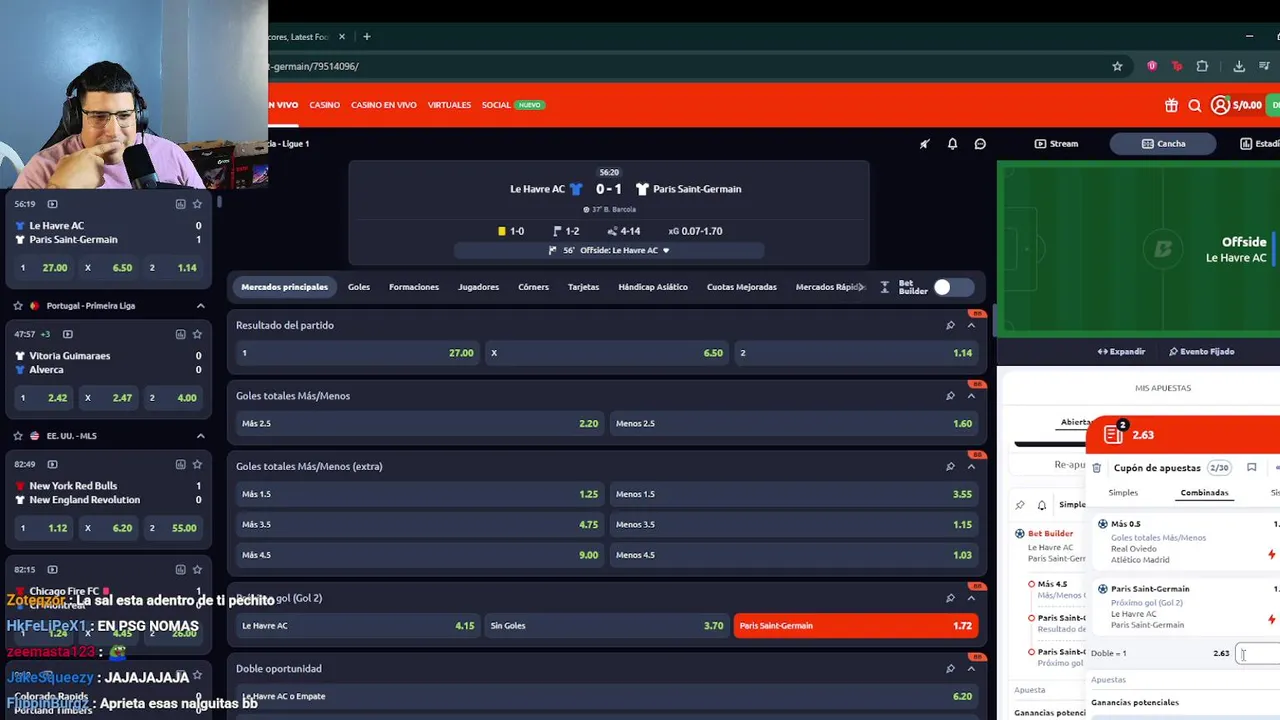
Task: Open the user account profile icon
Action: pos(1220,105)
